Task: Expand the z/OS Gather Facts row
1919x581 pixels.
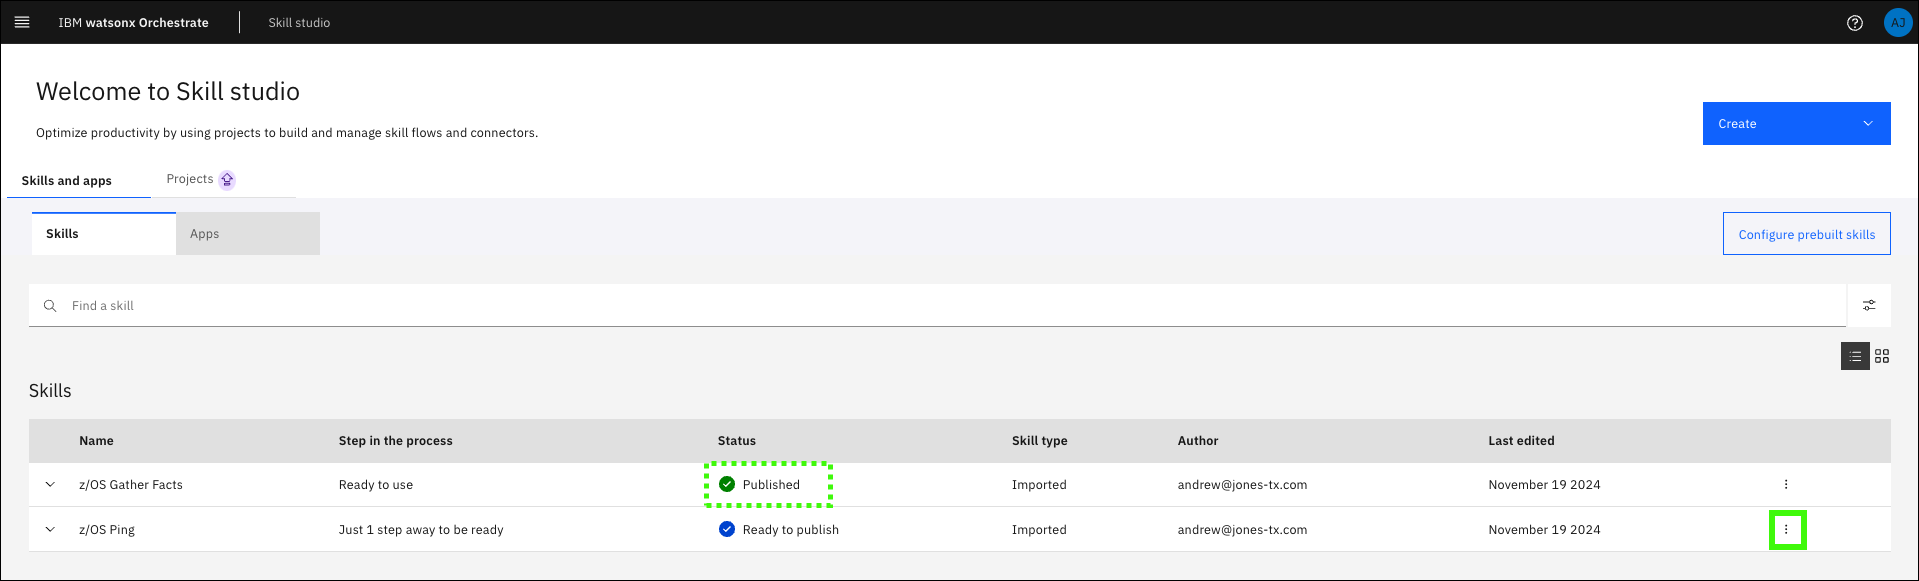Action: tap(50, 485)
